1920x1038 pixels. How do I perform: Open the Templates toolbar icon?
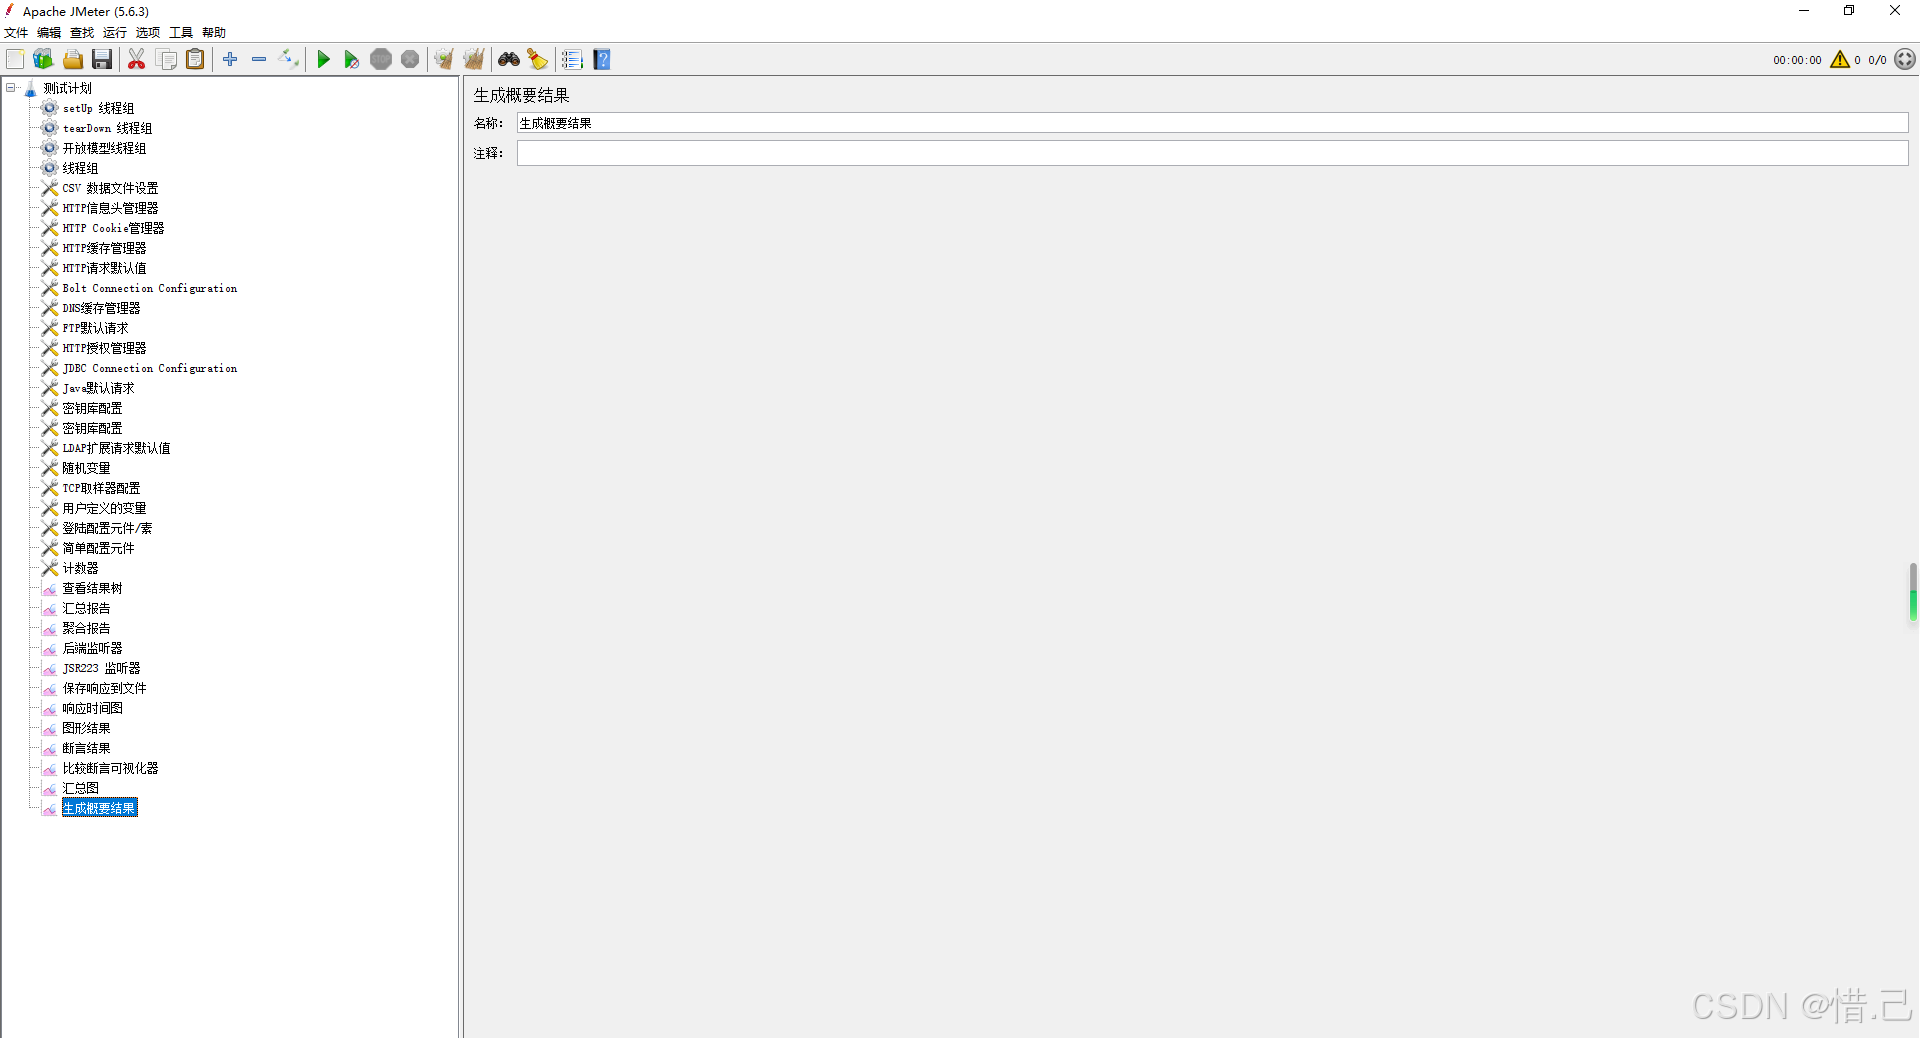point(43,60)
